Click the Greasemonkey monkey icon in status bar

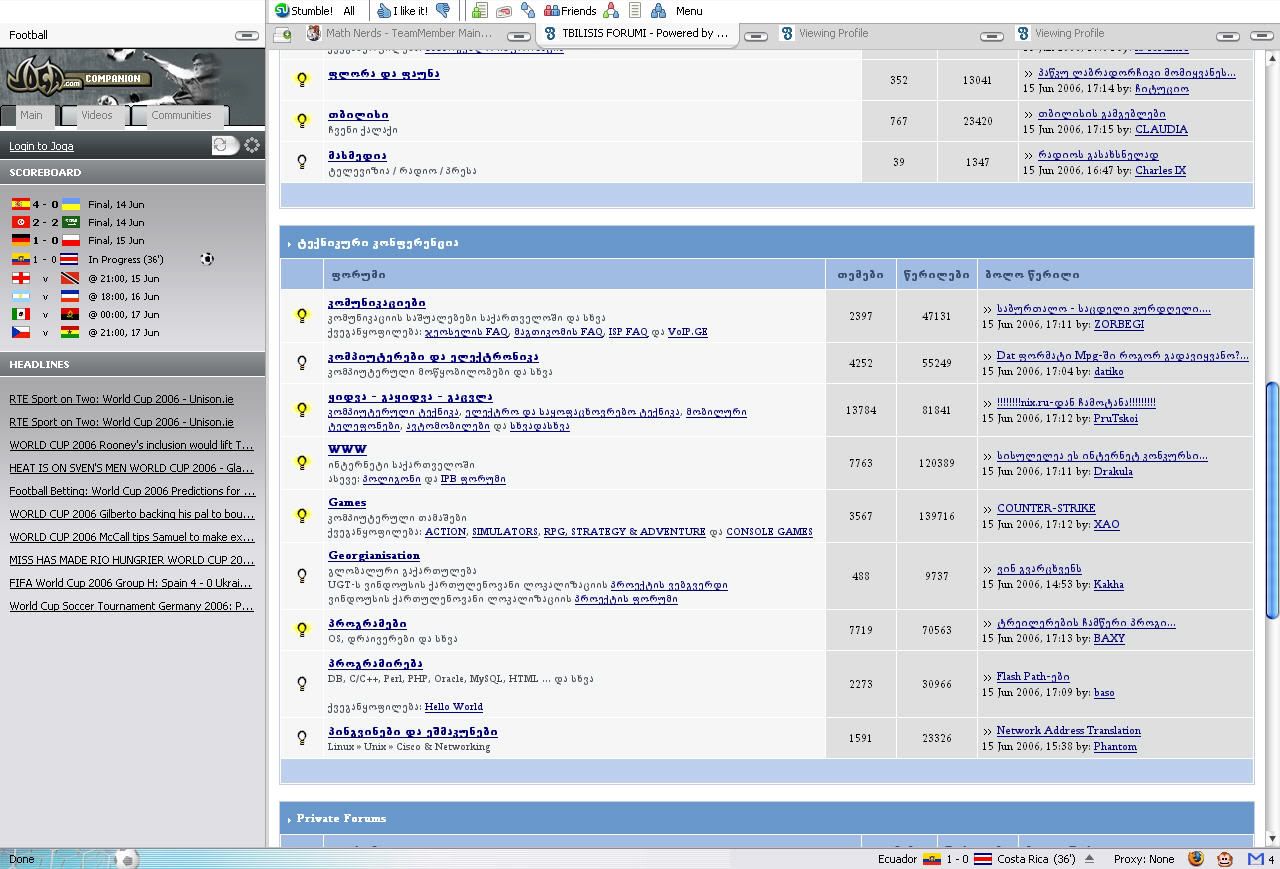(x=1224, y=859)
